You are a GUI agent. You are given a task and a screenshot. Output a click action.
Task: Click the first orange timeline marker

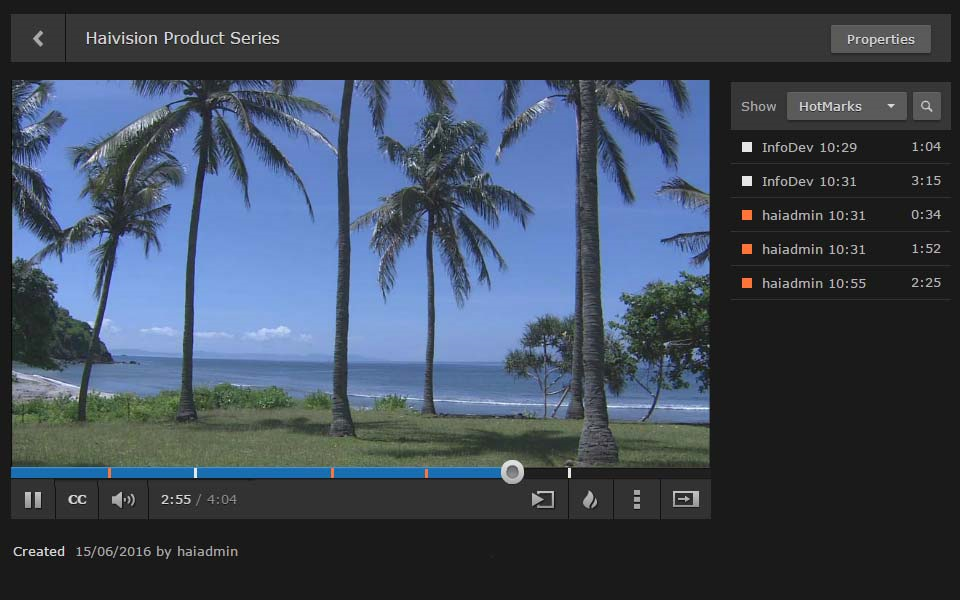109,472
